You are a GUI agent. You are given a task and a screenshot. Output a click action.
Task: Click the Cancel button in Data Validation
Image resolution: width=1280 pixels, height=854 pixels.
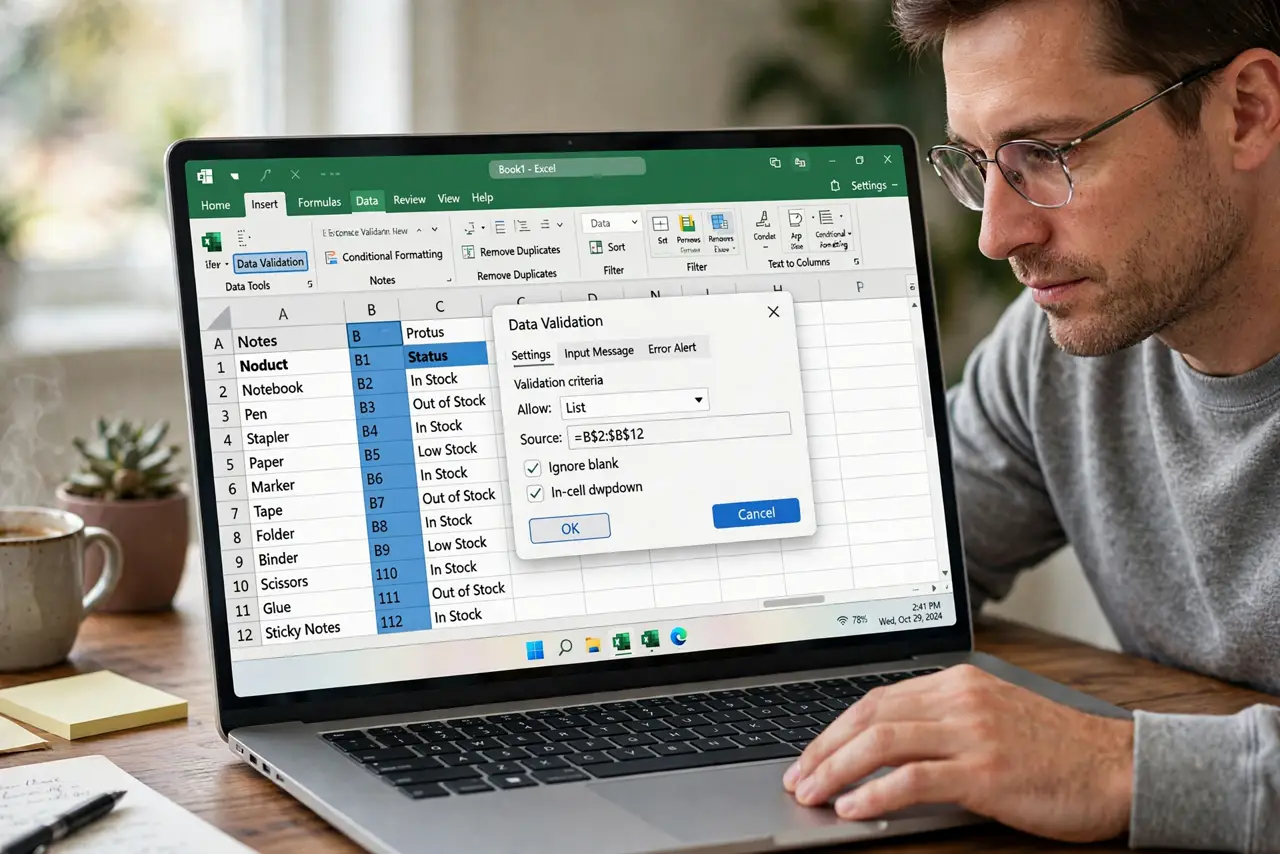tap(756, 513)
